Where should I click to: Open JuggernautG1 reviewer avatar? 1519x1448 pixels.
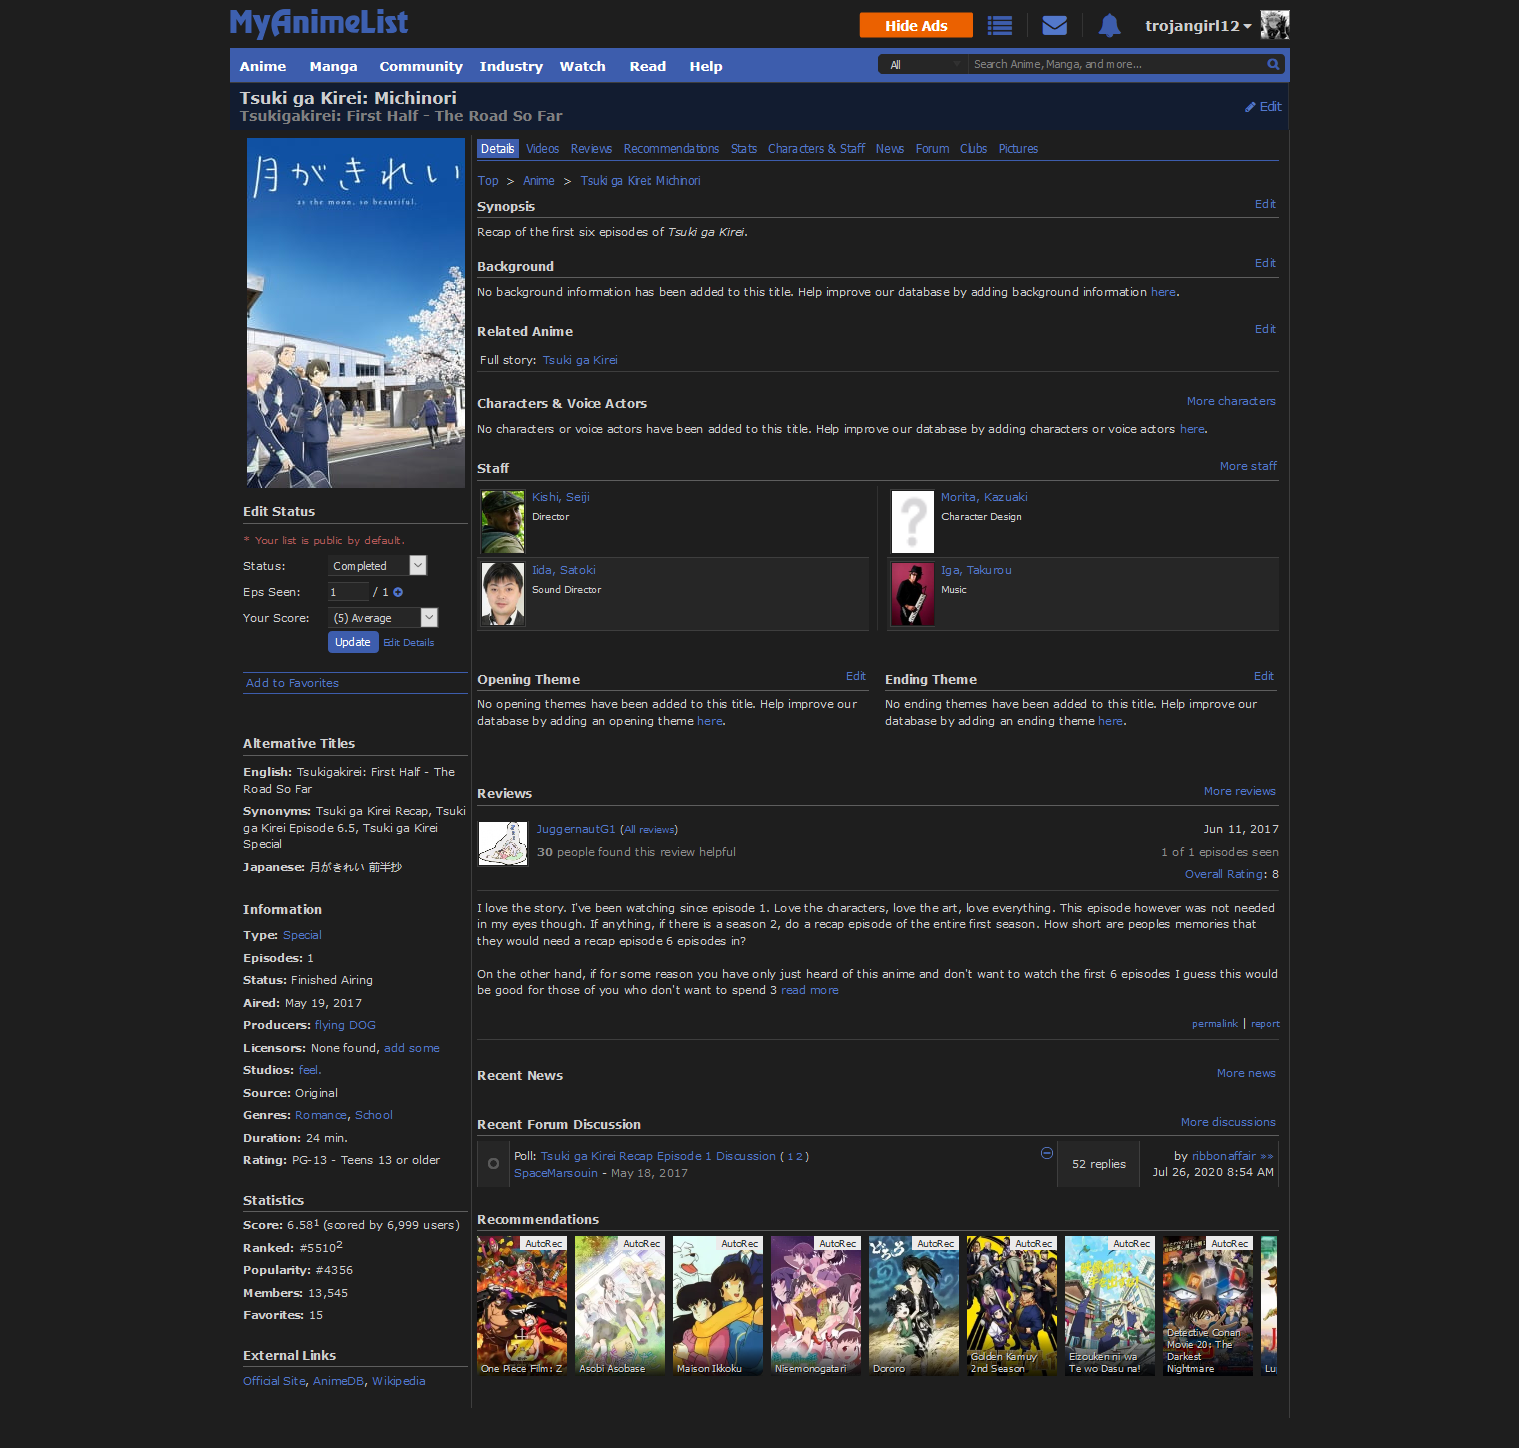503,843
